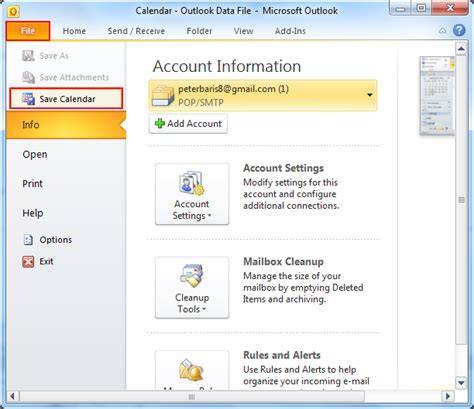Click the horizontal scrollbar right arrow
Image resolution: width=474 pixels, height=409 pixels.
[447, 396]
